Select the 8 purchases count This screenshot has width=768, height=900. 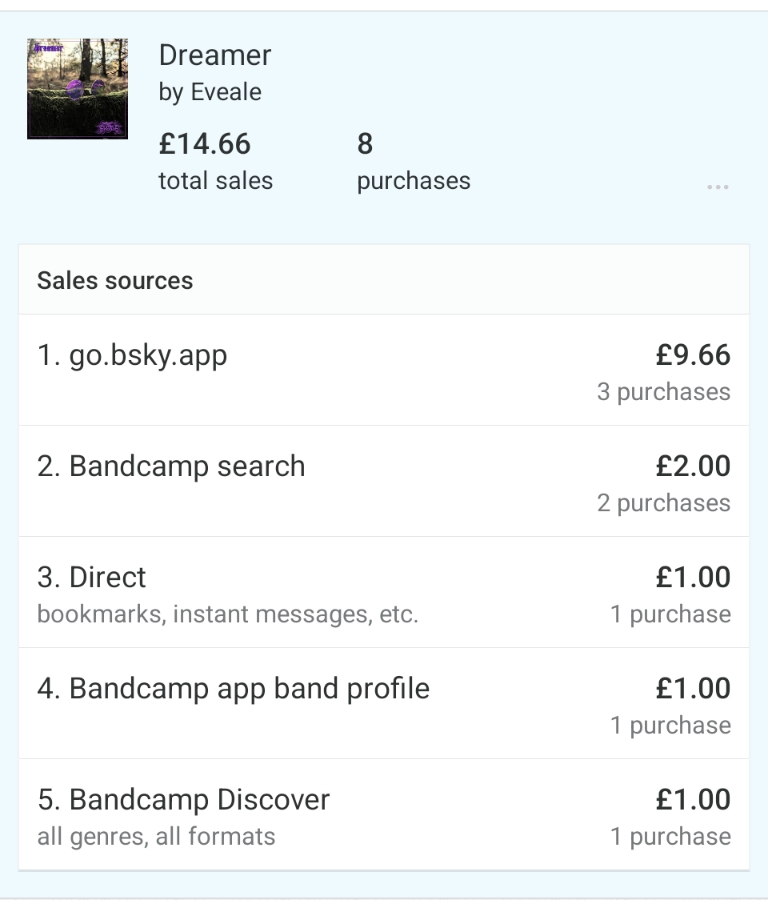pos(365,144)
